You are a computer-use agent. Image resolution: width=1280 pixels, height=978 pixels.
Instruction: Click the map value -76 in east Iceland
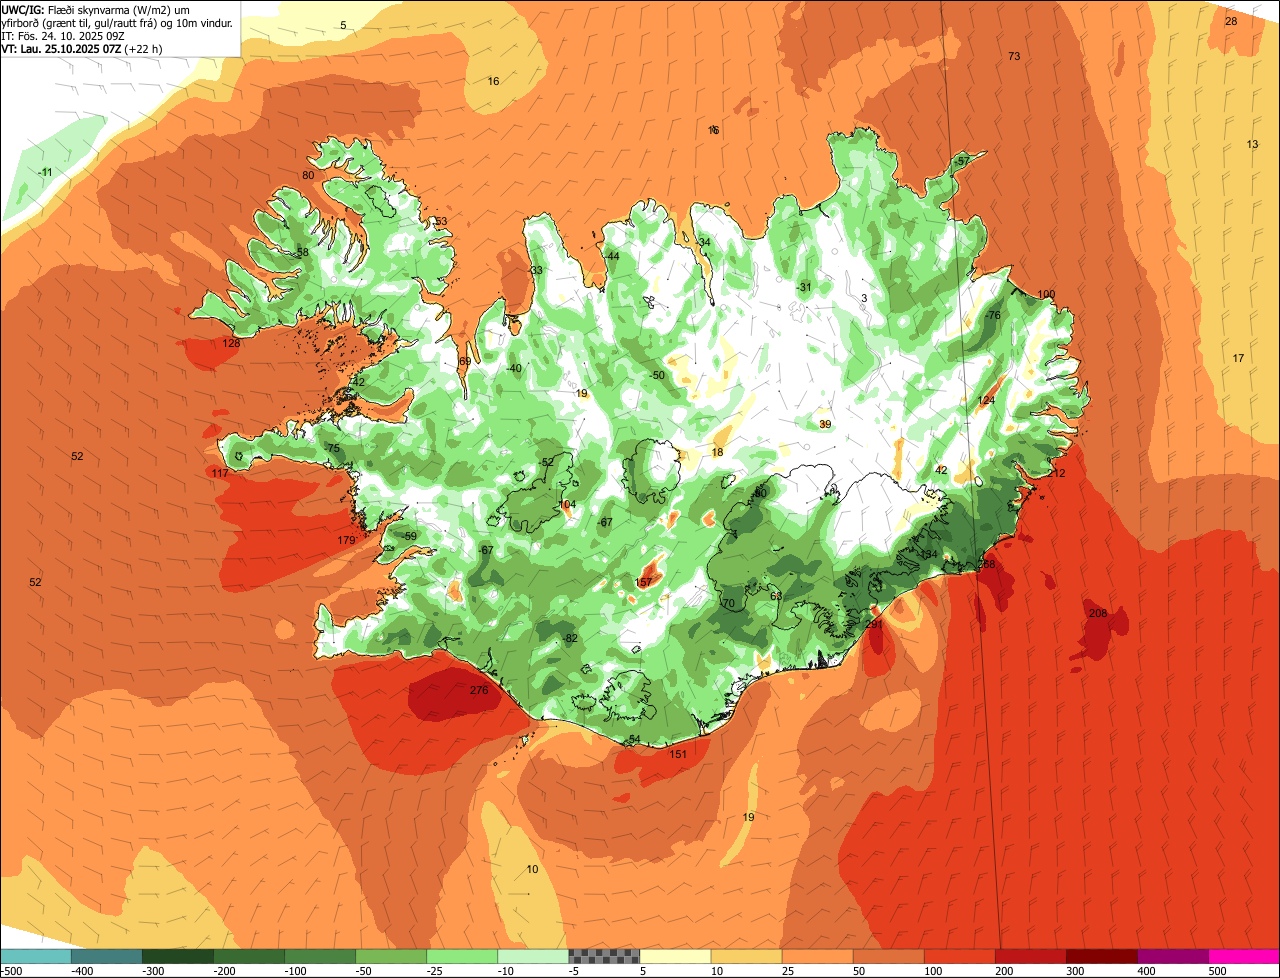click(992, 316)
